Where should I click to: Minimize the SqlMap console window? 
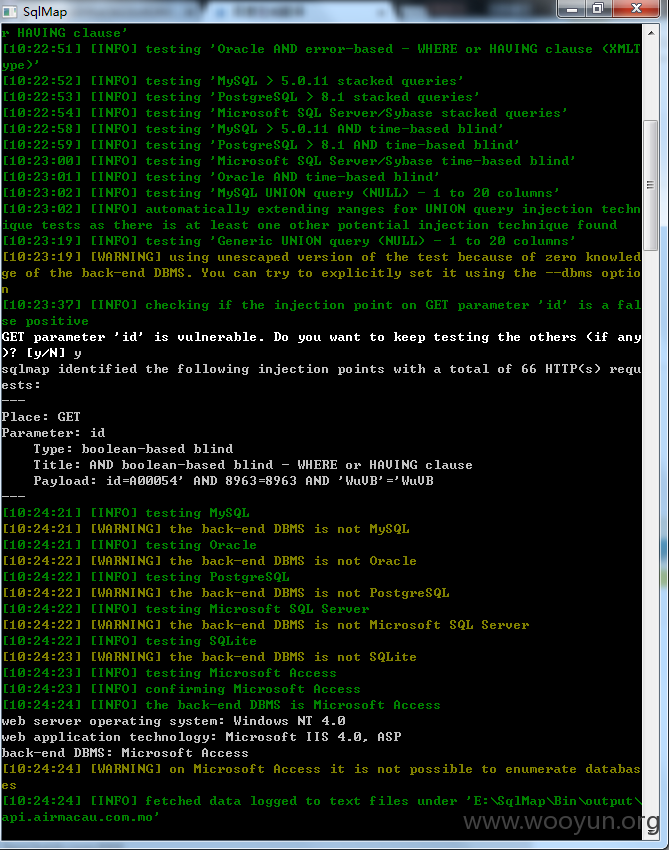click(x=571, y=9)
